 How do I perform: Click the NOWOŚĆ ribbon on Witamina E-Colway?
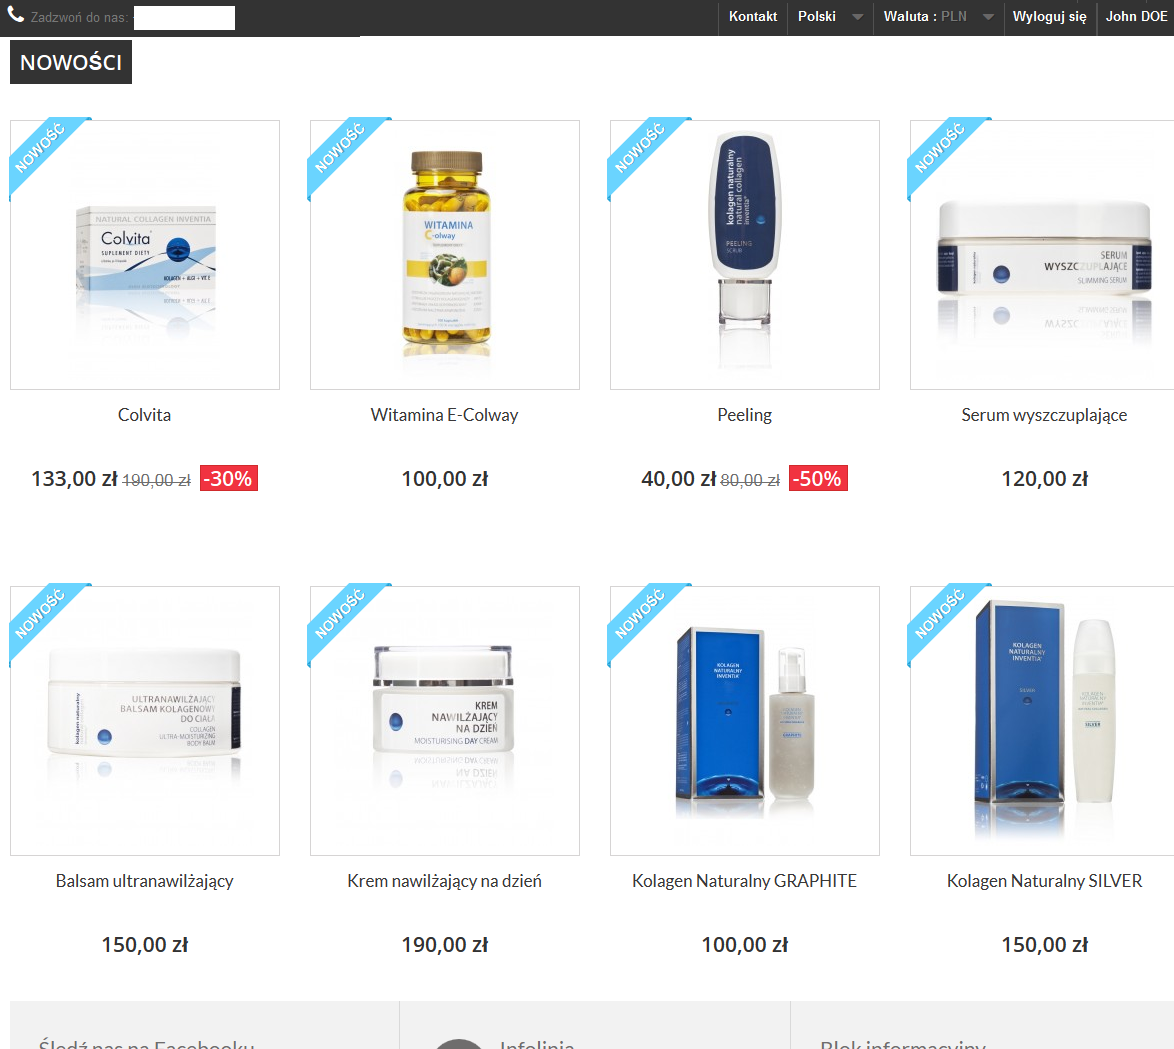341,149
